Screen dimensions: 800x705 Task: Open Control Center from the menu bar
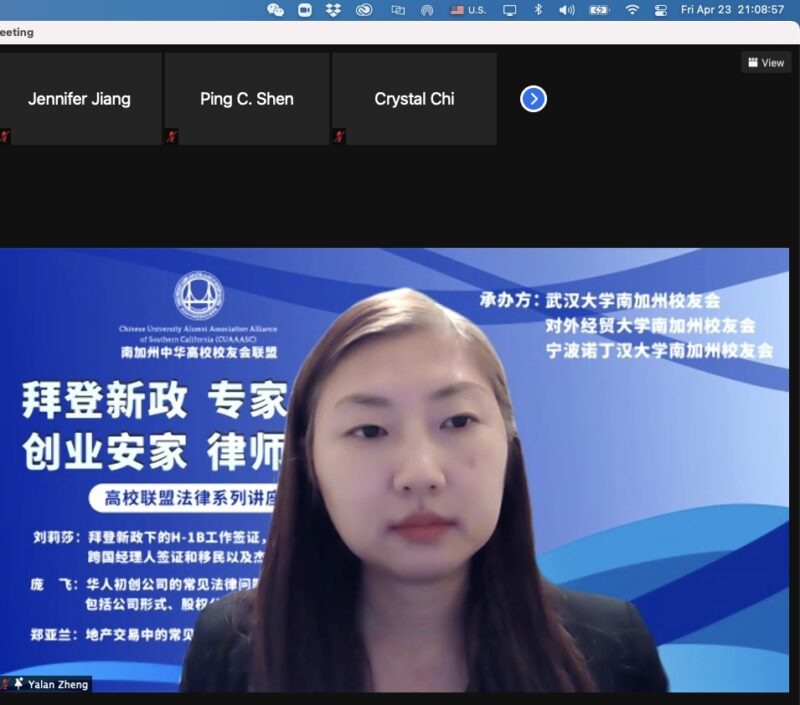[661, 10]
